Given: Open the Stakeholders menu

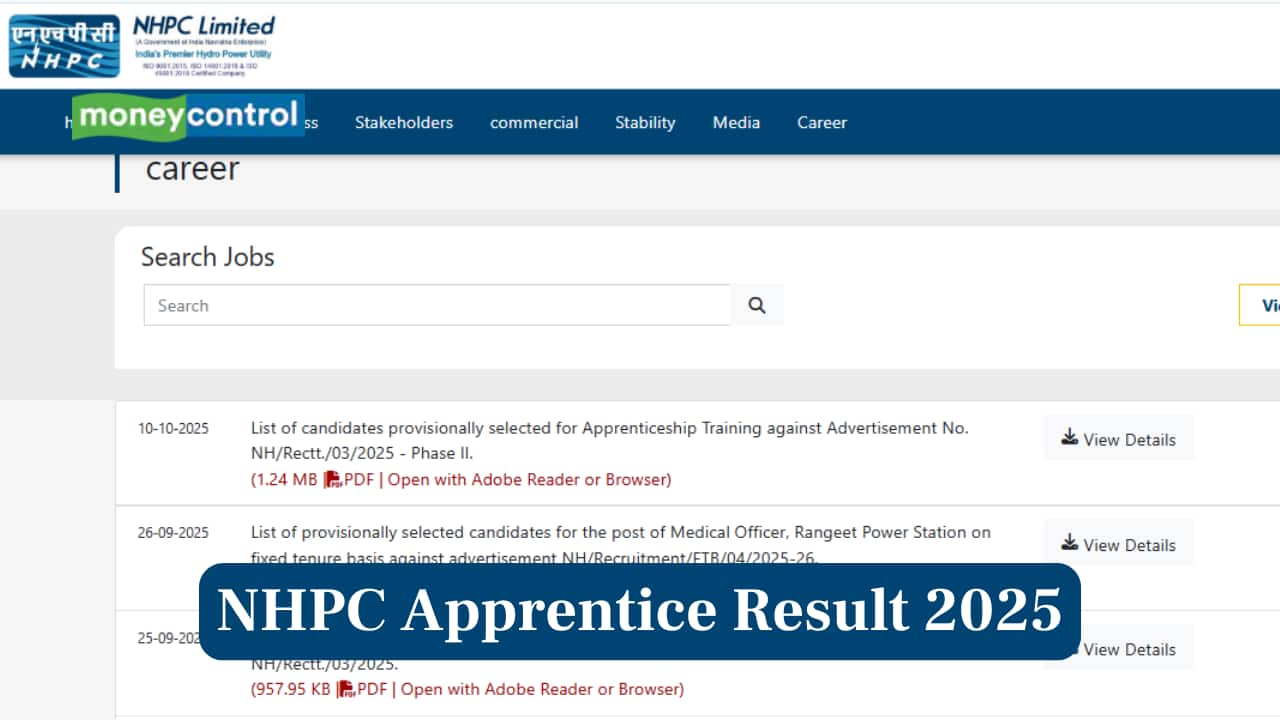Looking at the screenshot, I should pos(403,122).
